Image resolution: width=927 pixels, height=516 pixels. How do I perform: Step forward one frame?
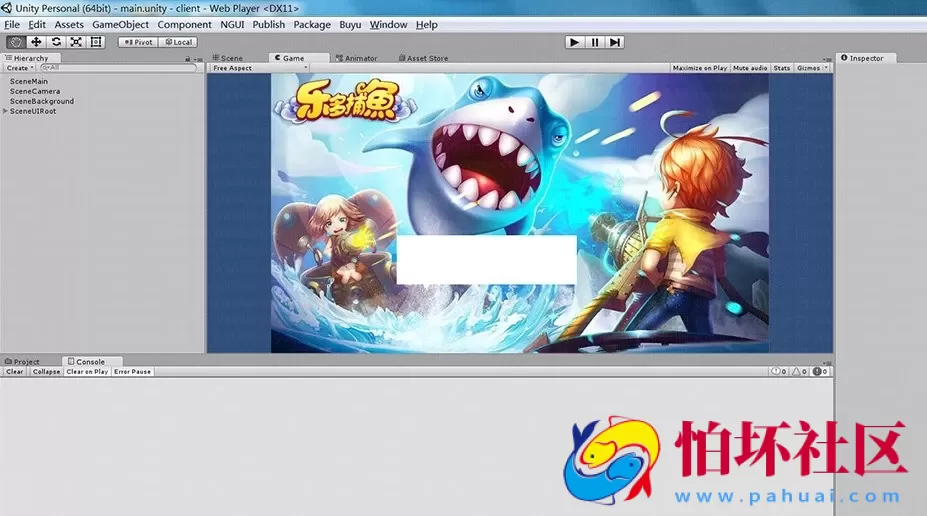click(615, 42)
